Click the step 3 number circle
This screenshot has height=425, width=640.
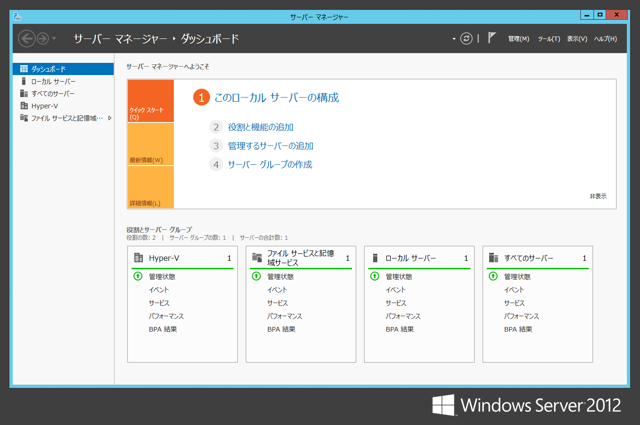click(x=216, y=146)
